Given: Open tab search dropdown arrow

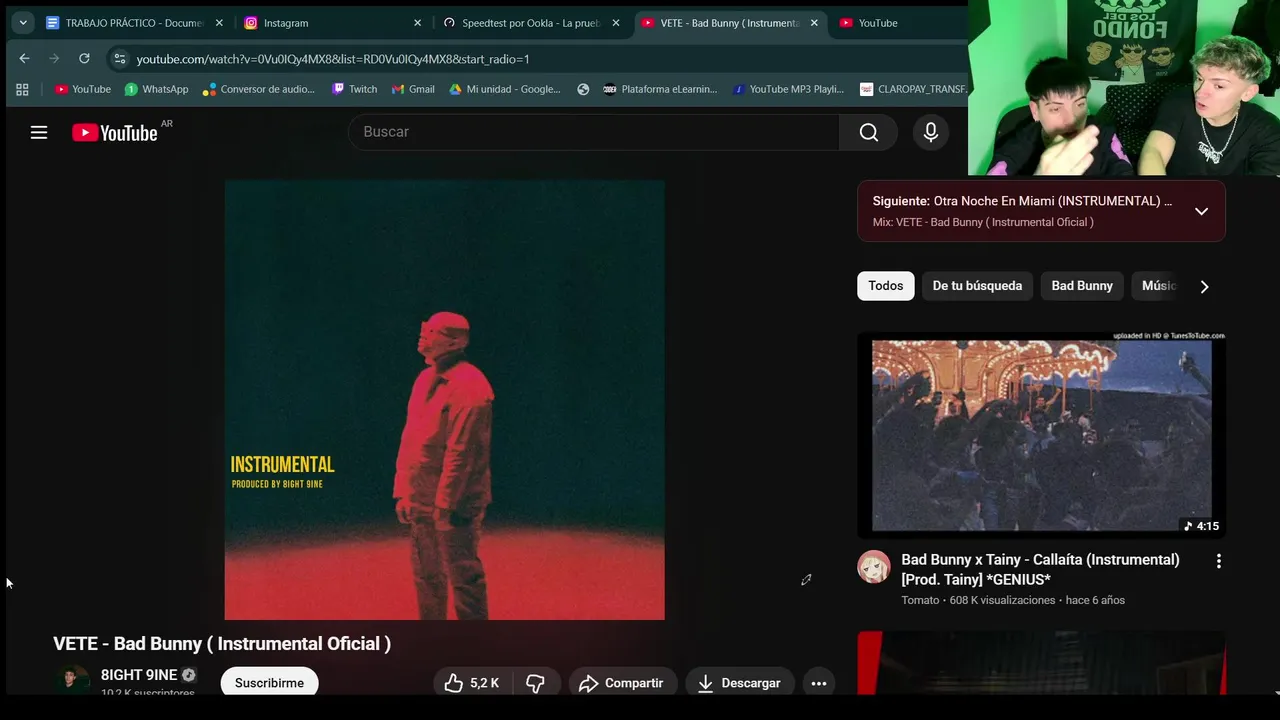Looking at the screenshot, I should pos(22,22).
